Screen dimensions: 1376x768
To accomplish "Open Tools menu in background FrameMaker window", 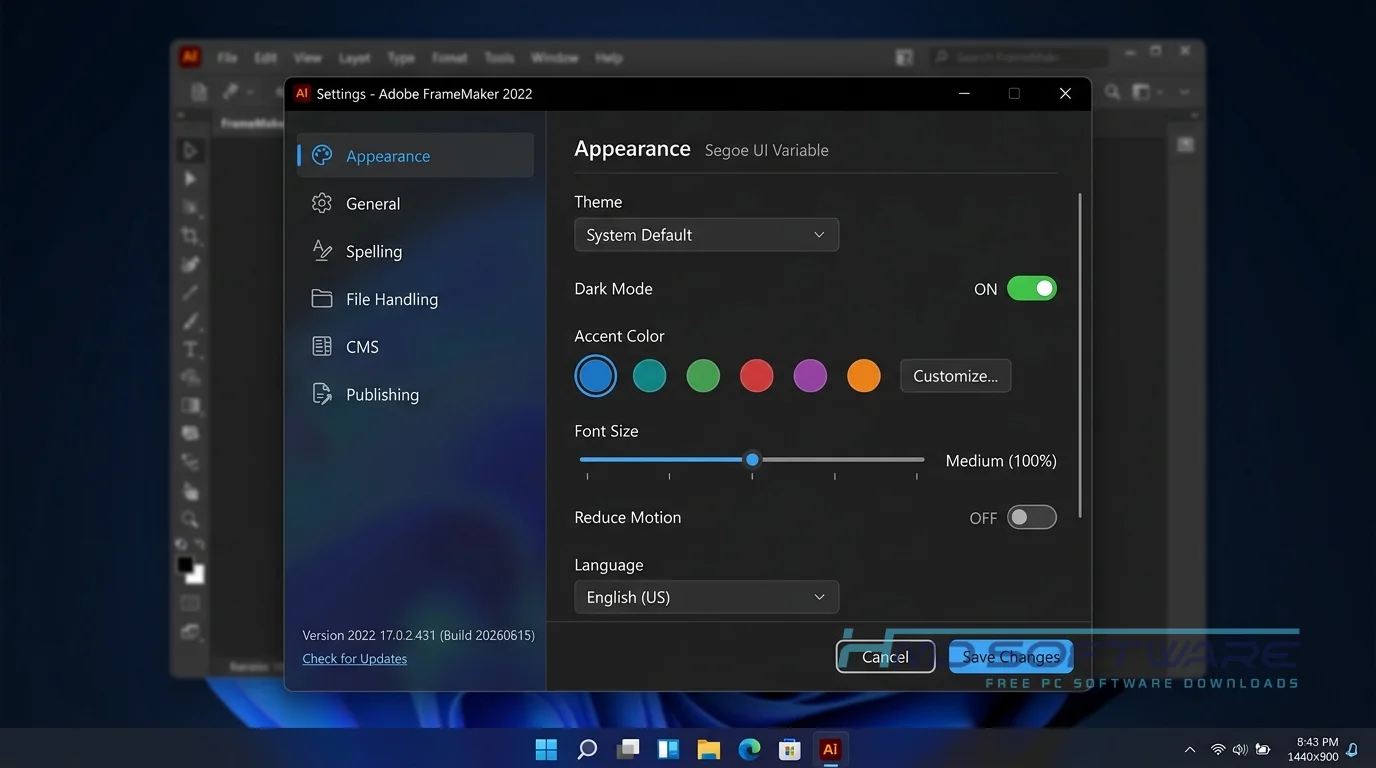I will click(499, 58).
